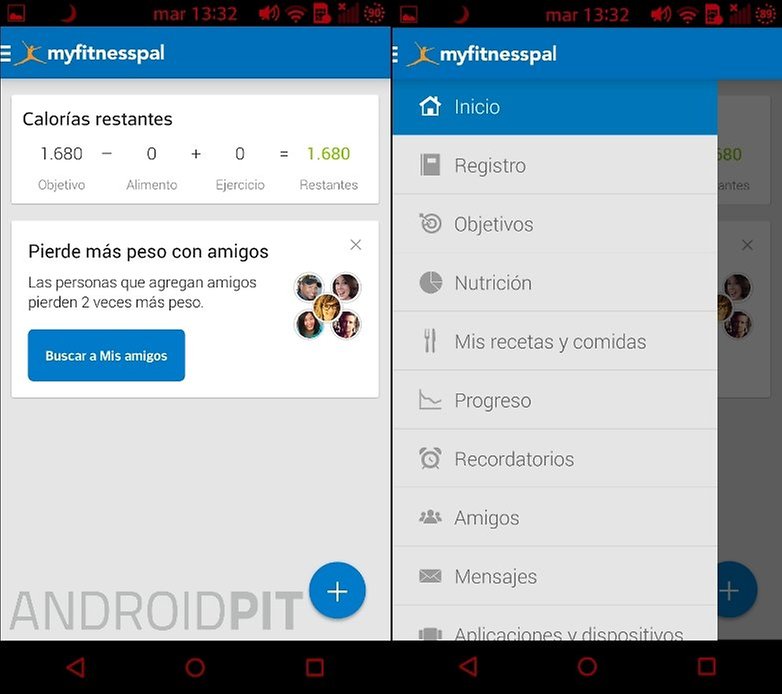
Task: Dismiss the 'Pierde más peso con amigos' card
Action: (356, 245)
